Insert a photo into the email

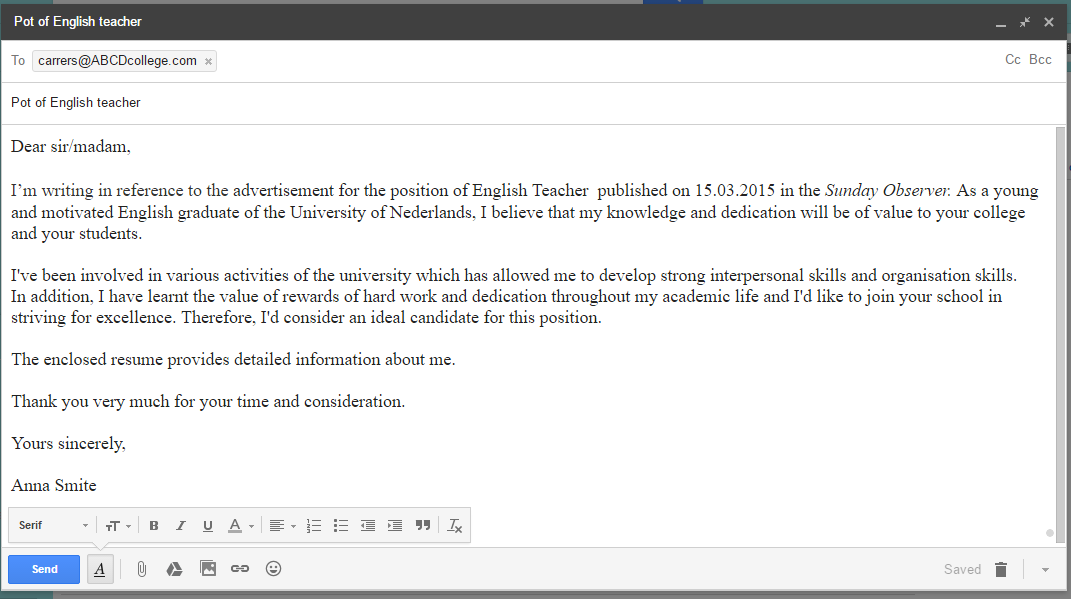[207, 568]
